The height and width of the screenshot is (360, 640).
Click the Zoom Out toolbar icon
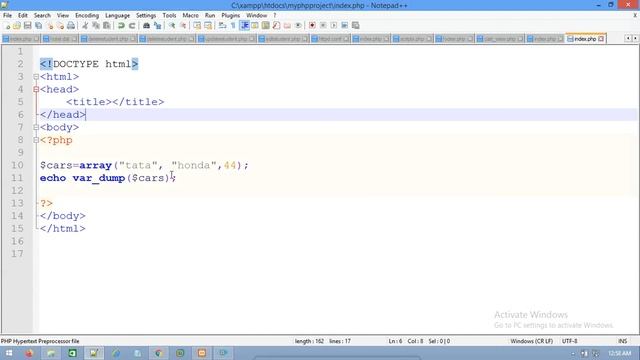(183, 26)
